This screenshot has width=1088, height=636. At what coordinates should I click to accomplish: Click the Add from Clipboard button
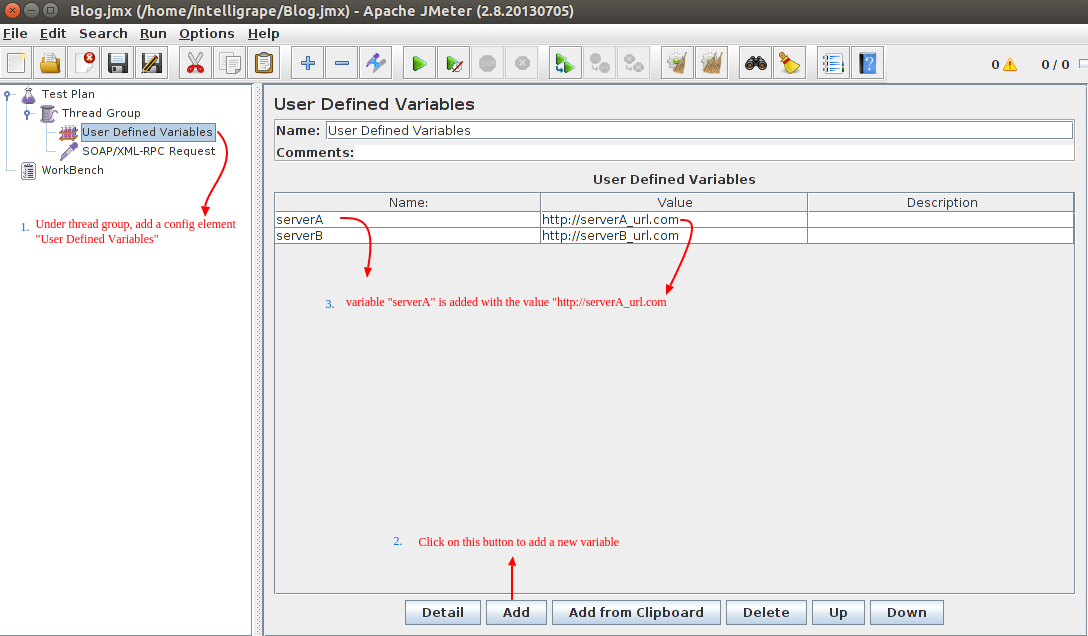[x=636, y=612]
